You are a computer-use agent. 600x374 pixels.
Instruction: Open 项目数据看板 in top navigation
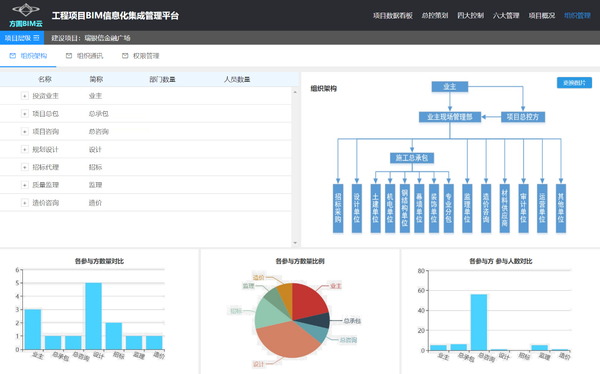(x=393, y=15)
